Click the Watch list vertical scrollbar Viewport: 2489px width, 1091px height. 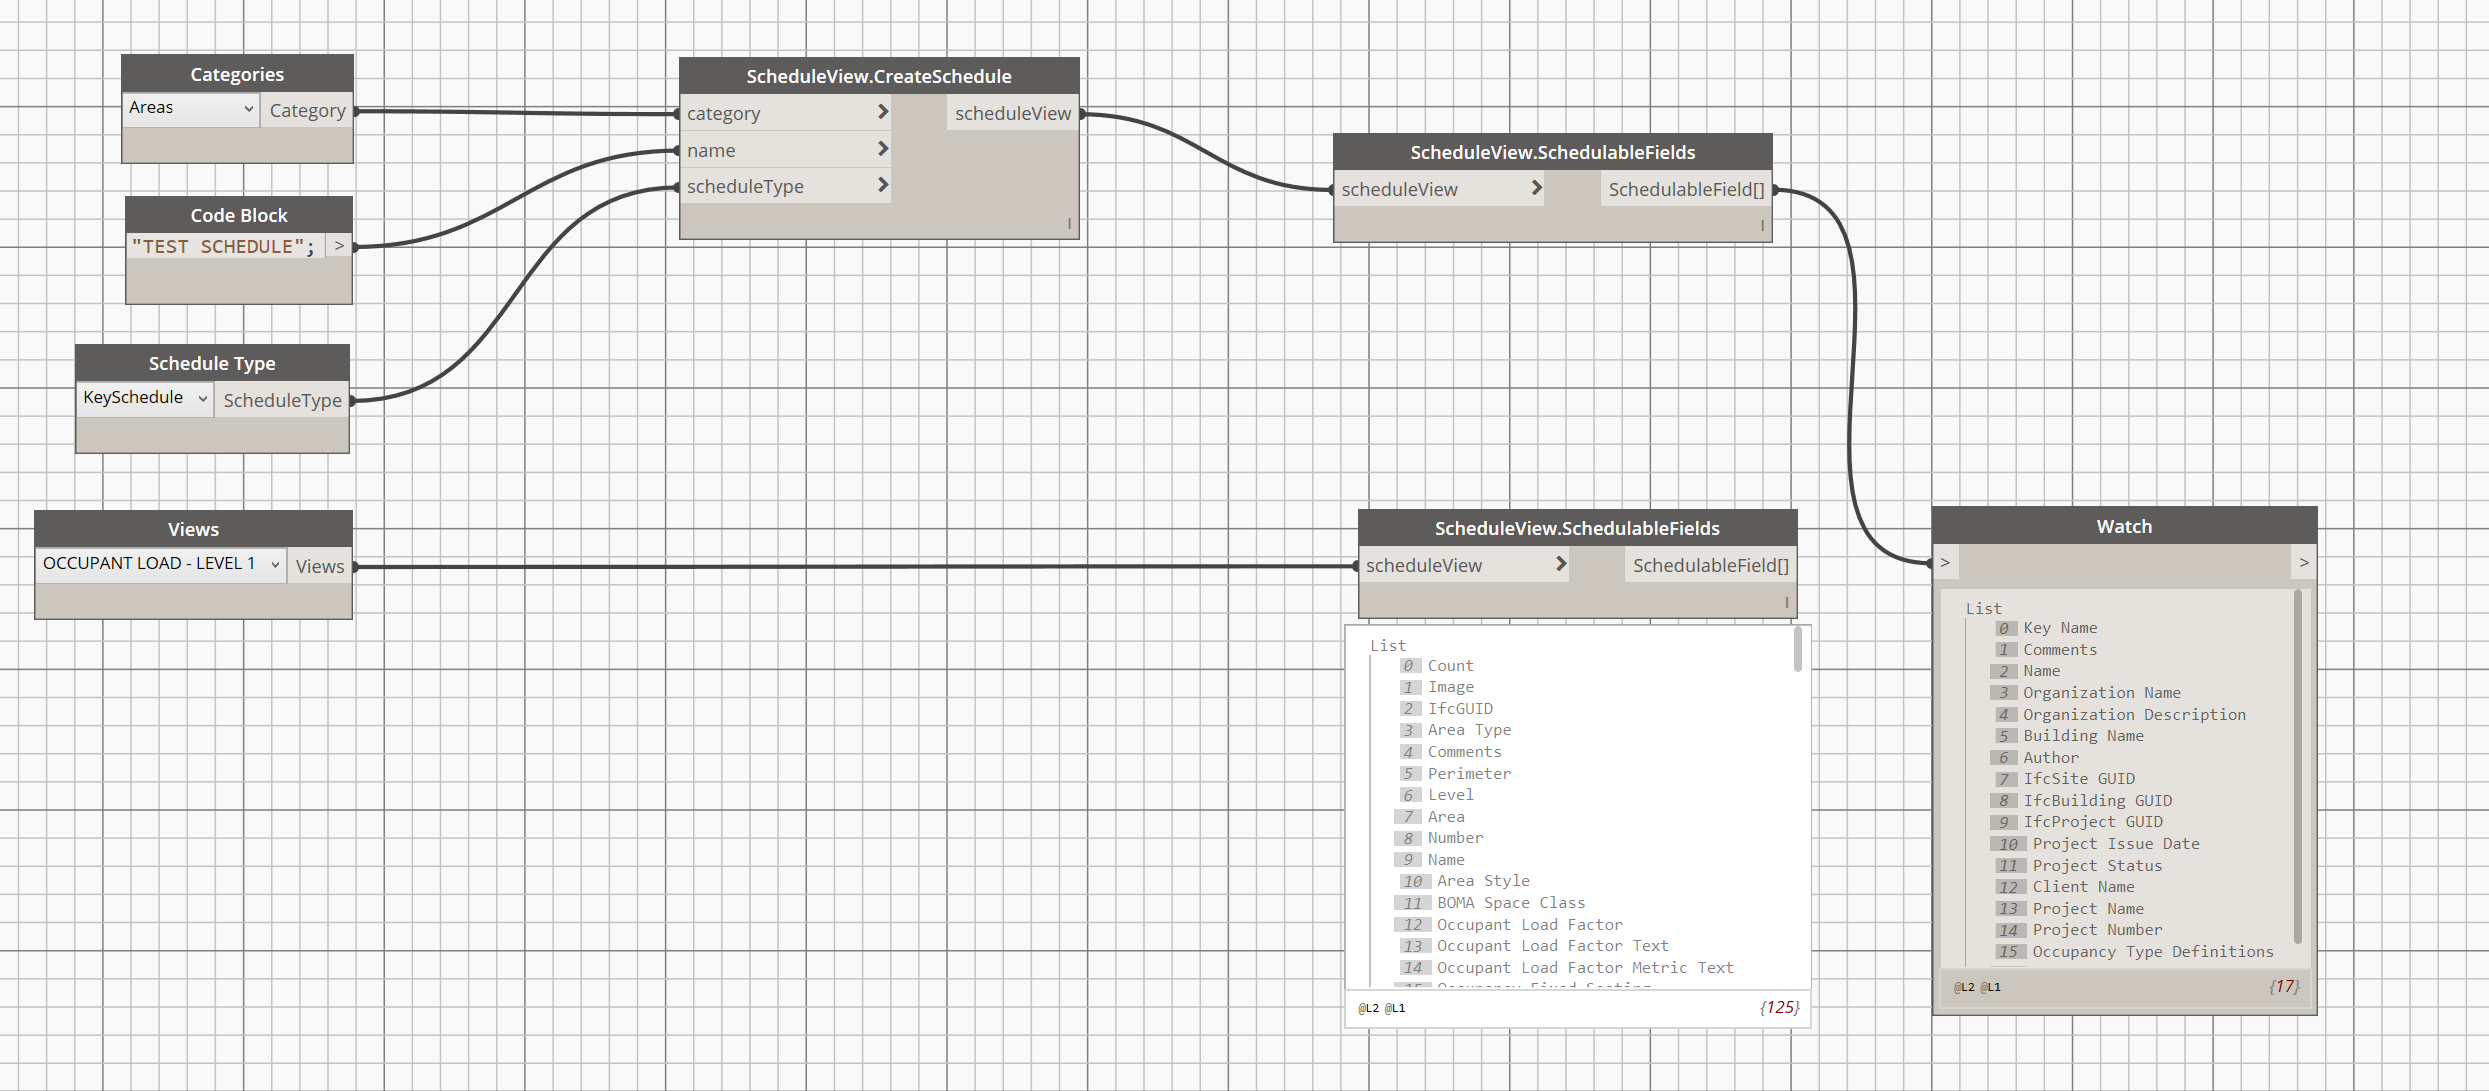pos(2297,770)
